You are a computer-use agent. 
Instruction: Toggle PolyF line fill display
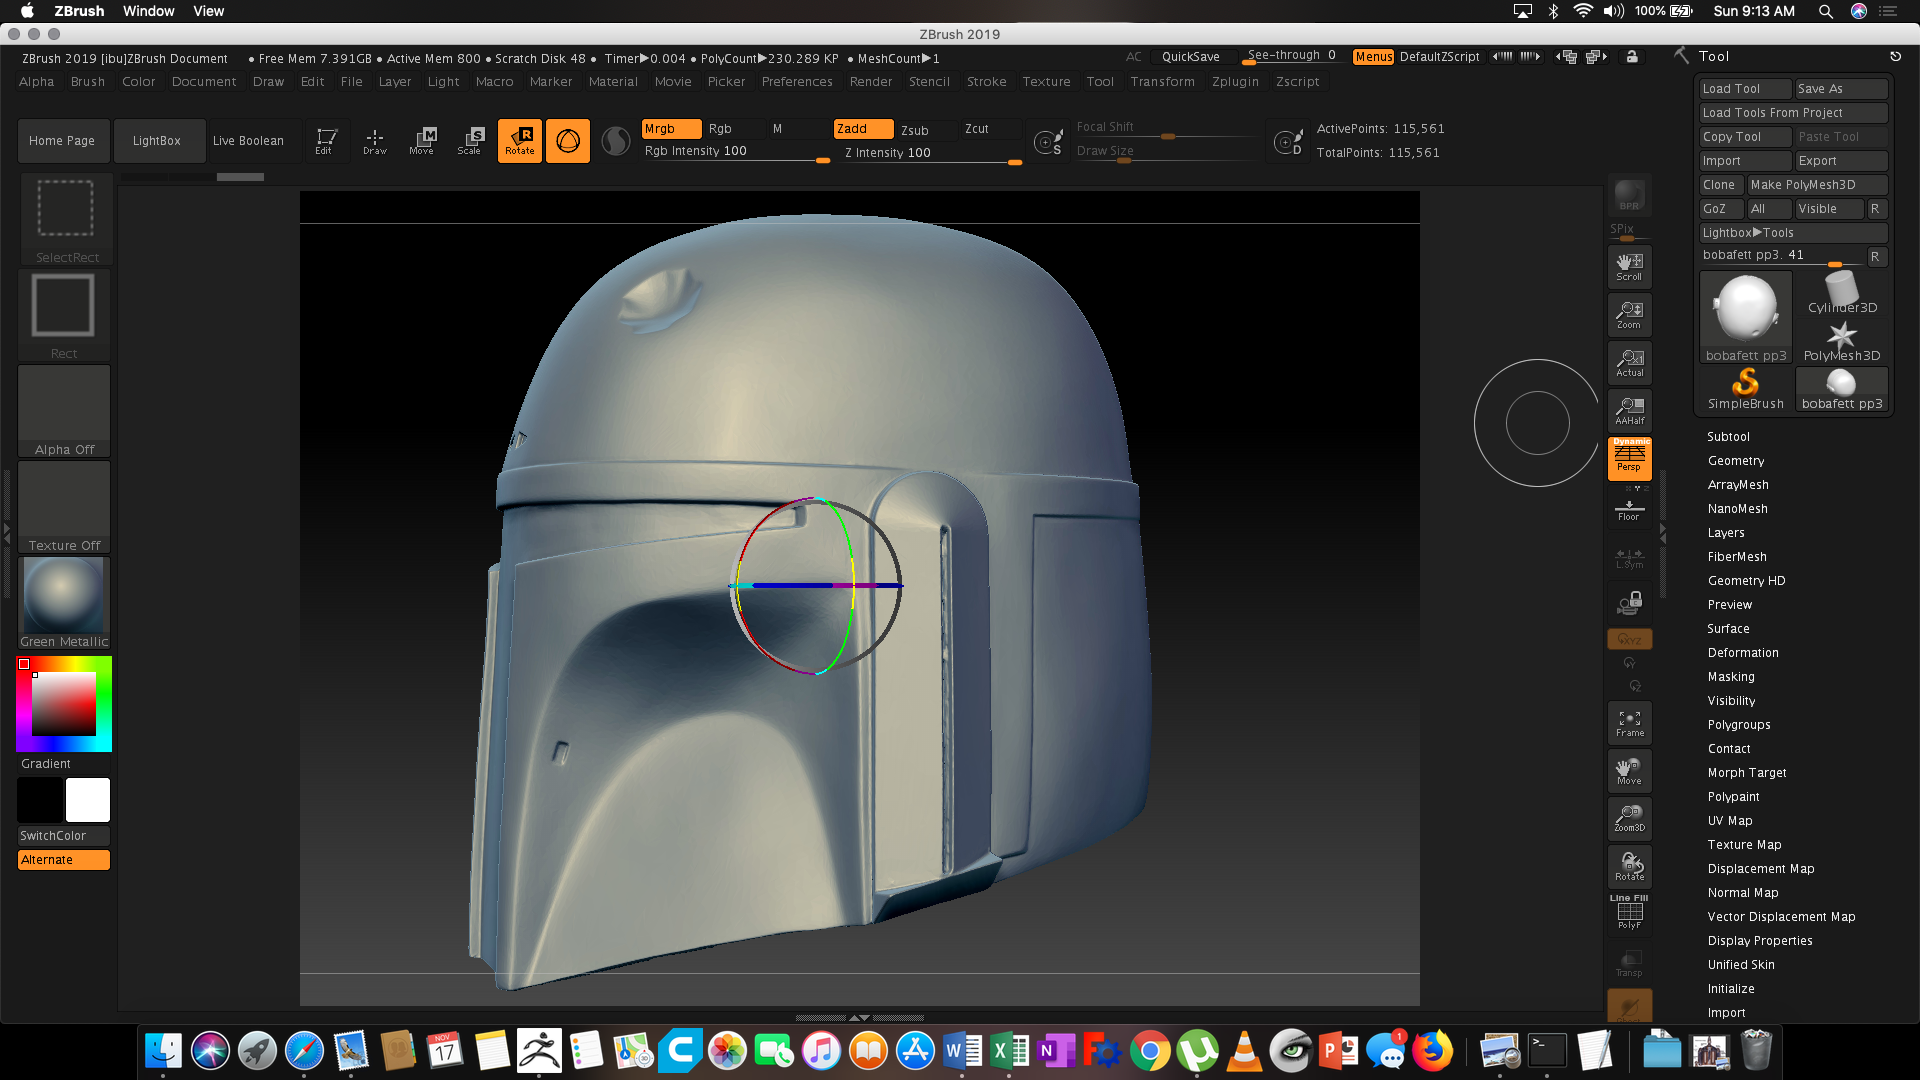tap(1629, 912)
